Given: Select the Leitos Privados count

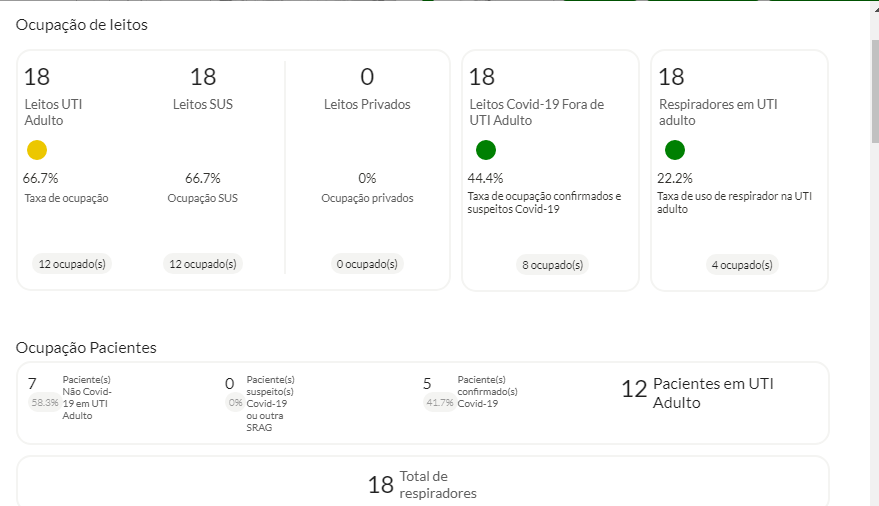Looking at the screenshot, I should 367,77.
